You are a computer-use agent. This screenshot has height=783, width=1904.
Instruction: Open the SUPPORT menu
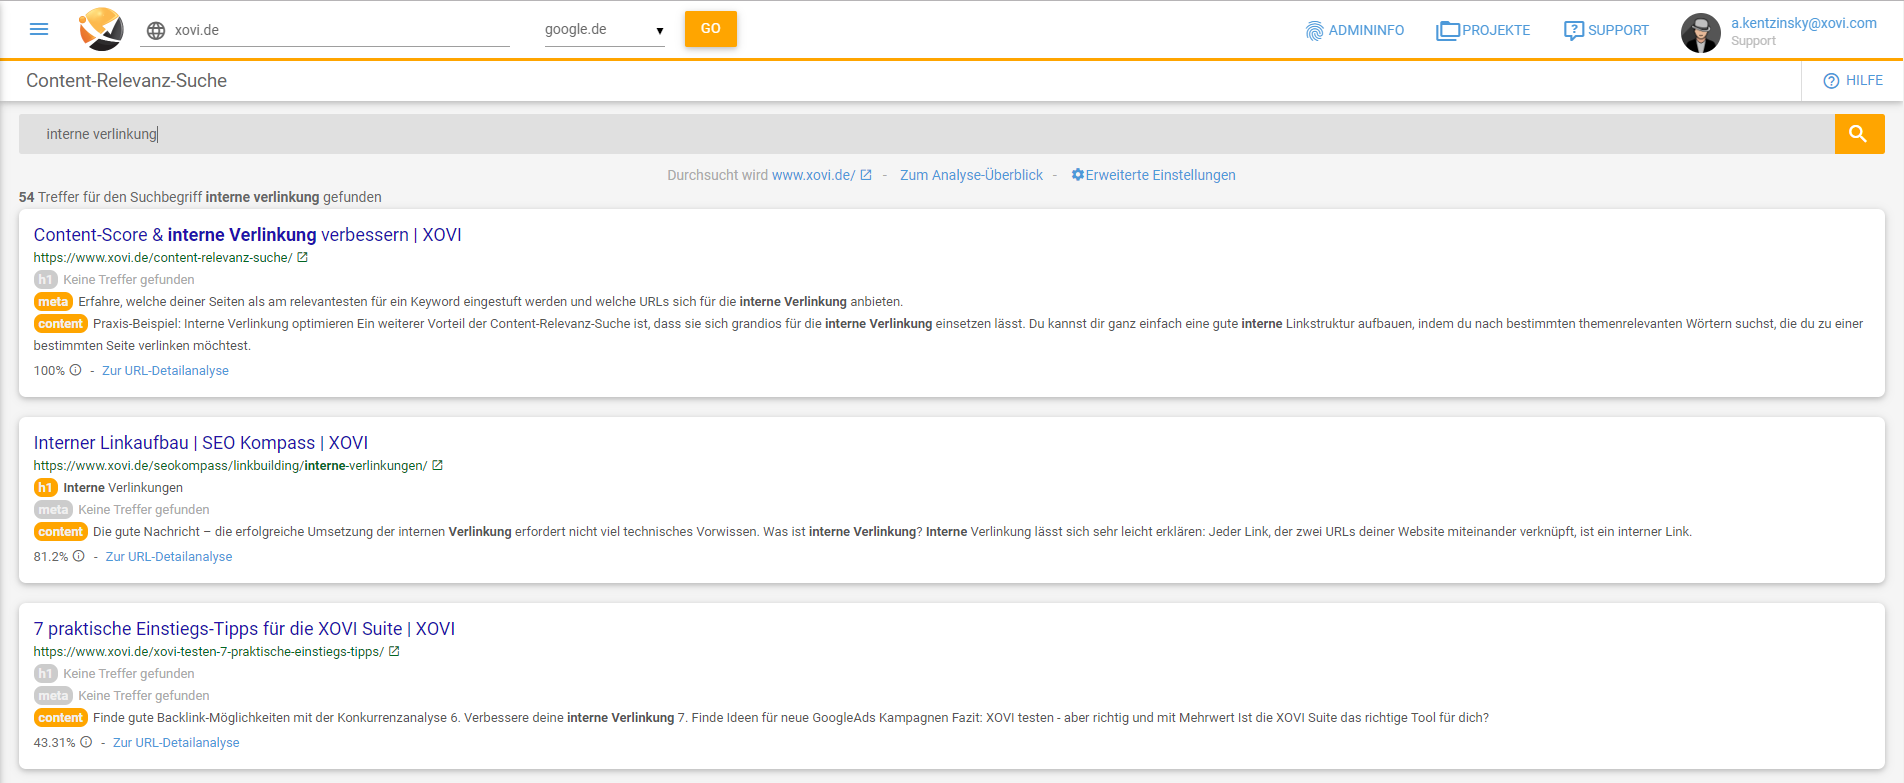pos(1606,30)
